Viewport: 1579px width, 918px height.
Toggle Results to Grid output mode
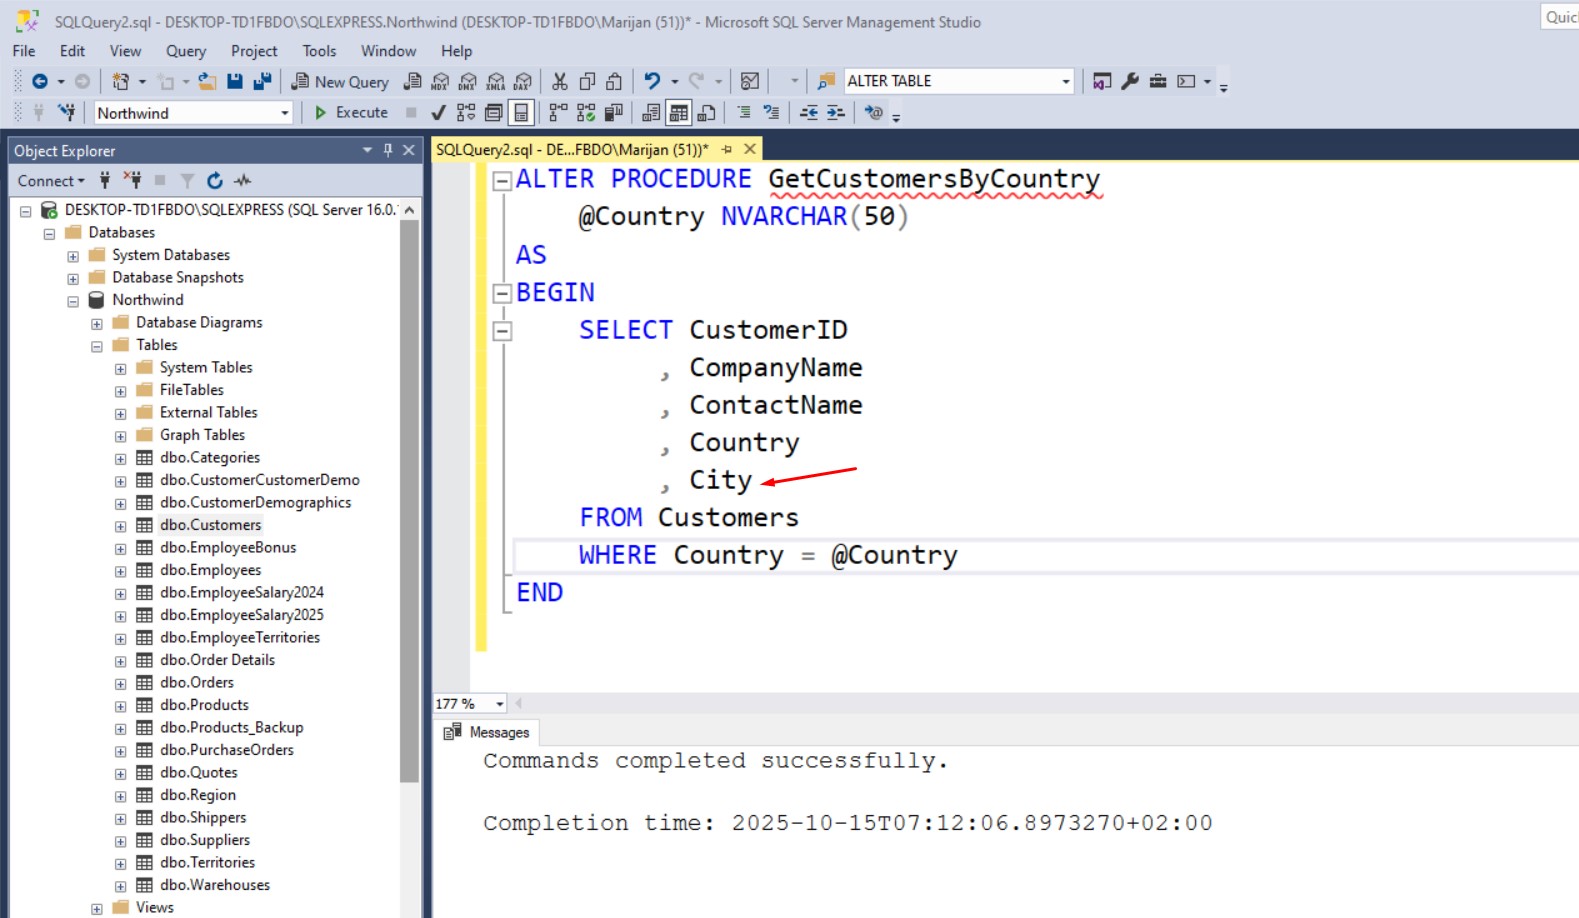[x=679, y=113]
